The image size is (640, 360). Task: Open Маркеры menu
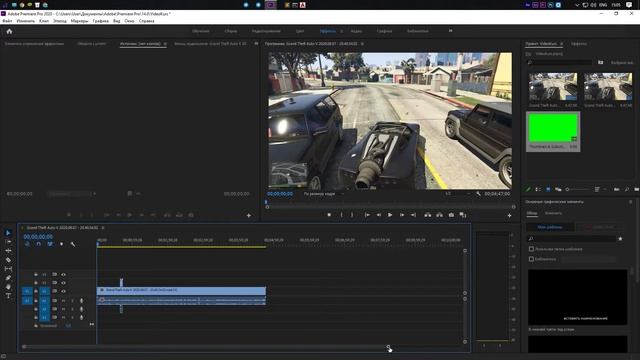pos(80,21)
